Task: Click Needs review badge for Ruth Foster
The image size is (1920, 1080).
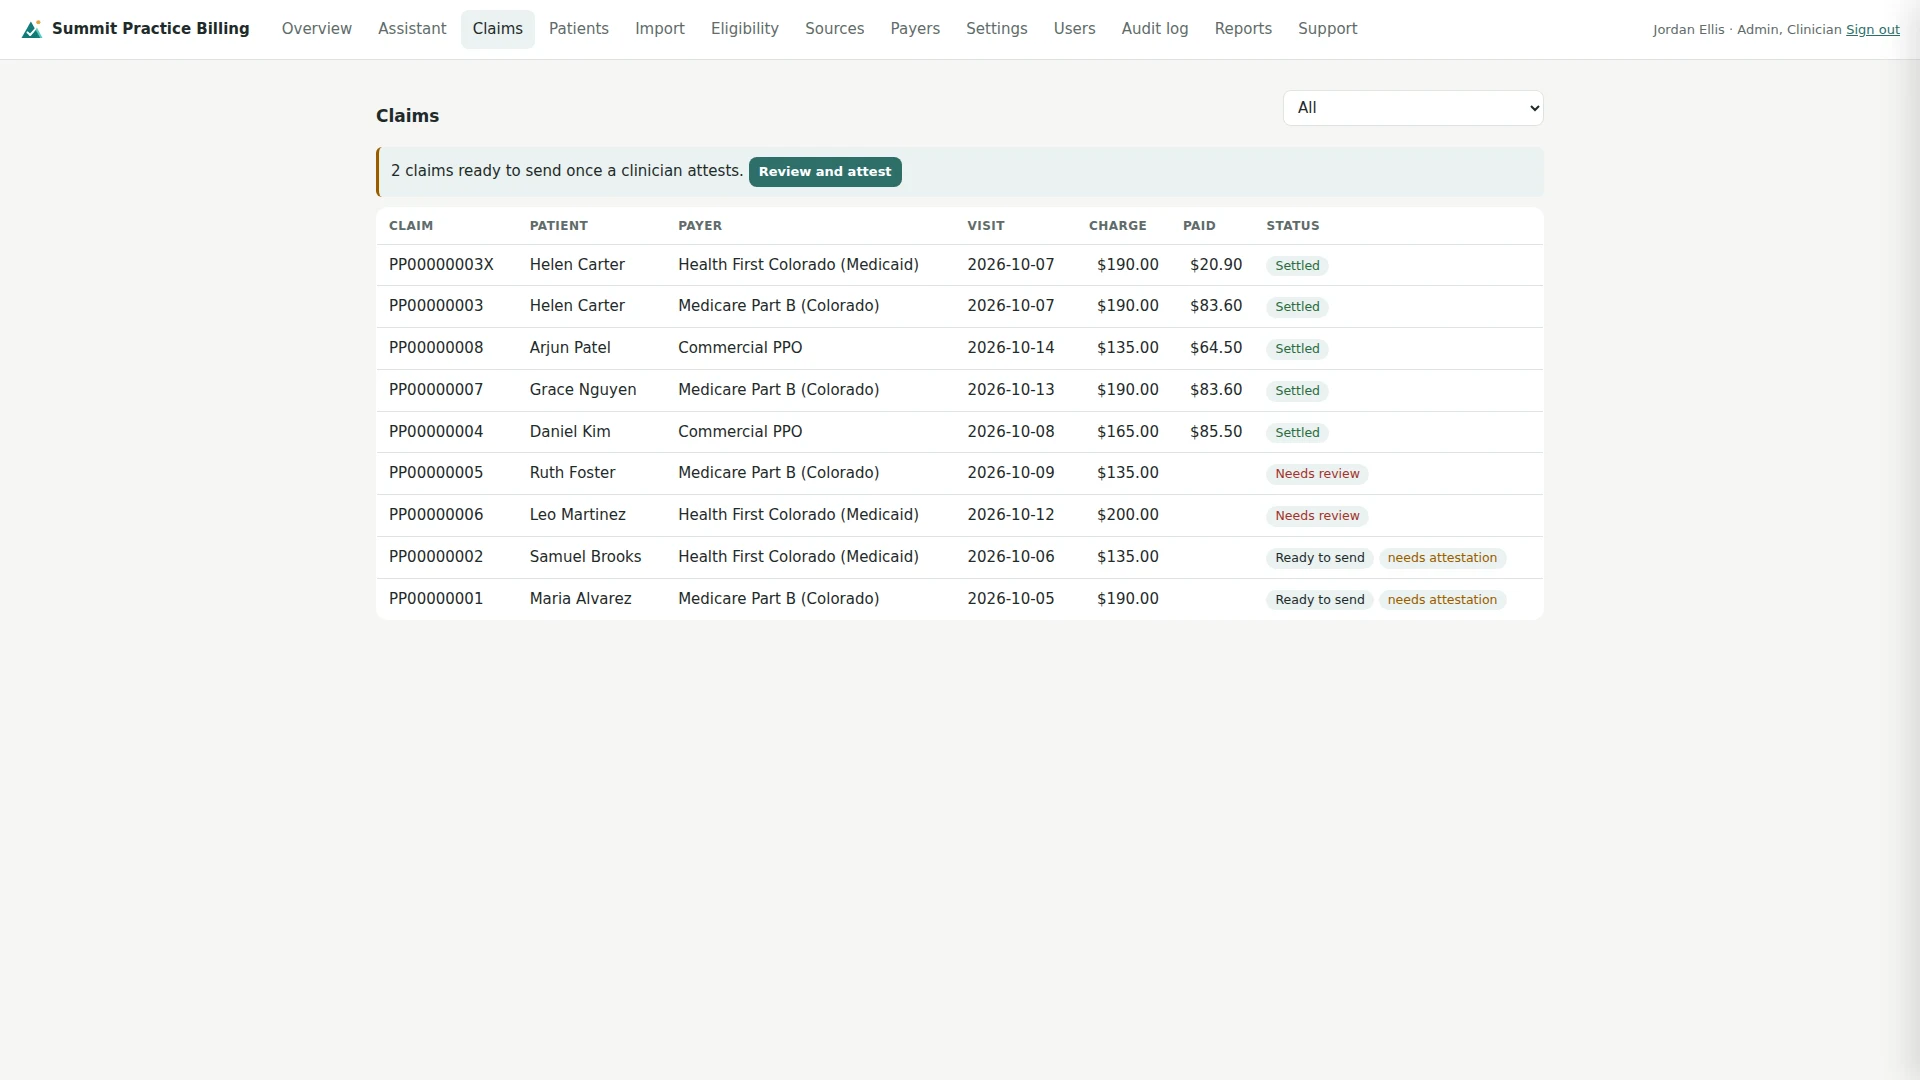Action: click(1317, 474)
